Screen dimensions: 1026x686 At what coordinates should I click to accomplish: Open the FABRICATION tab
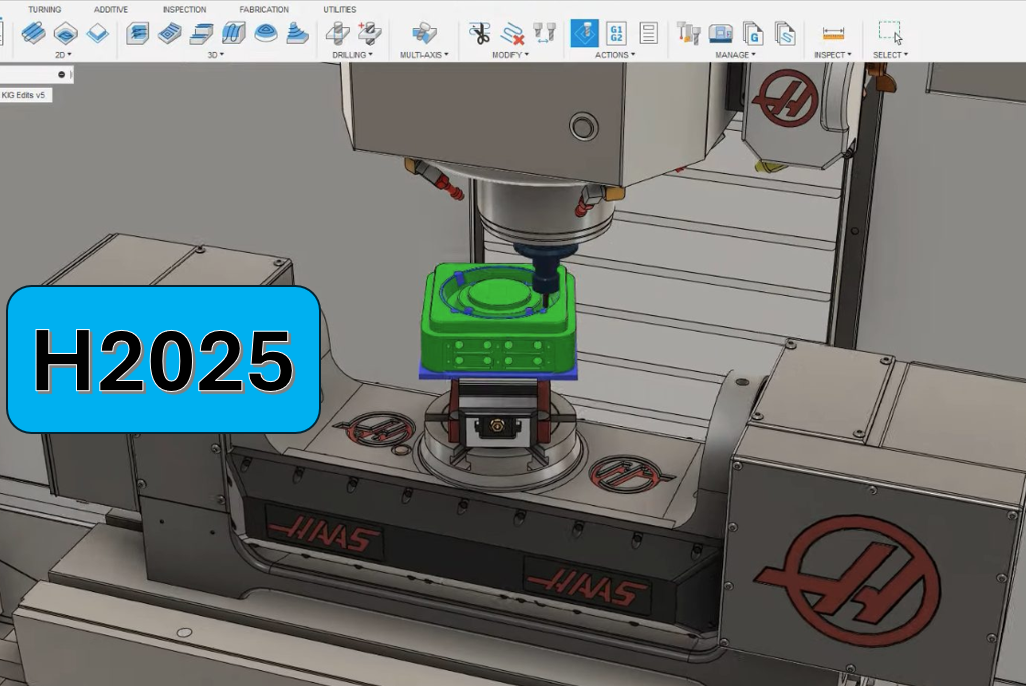(x=264, y=10)
